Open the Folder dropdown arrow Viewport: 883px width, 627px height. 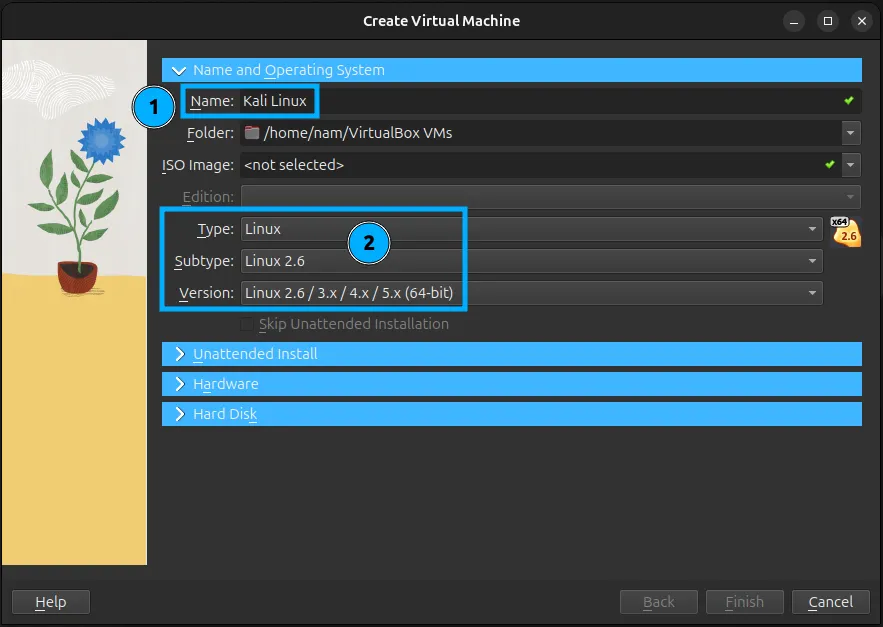[851, 133]
